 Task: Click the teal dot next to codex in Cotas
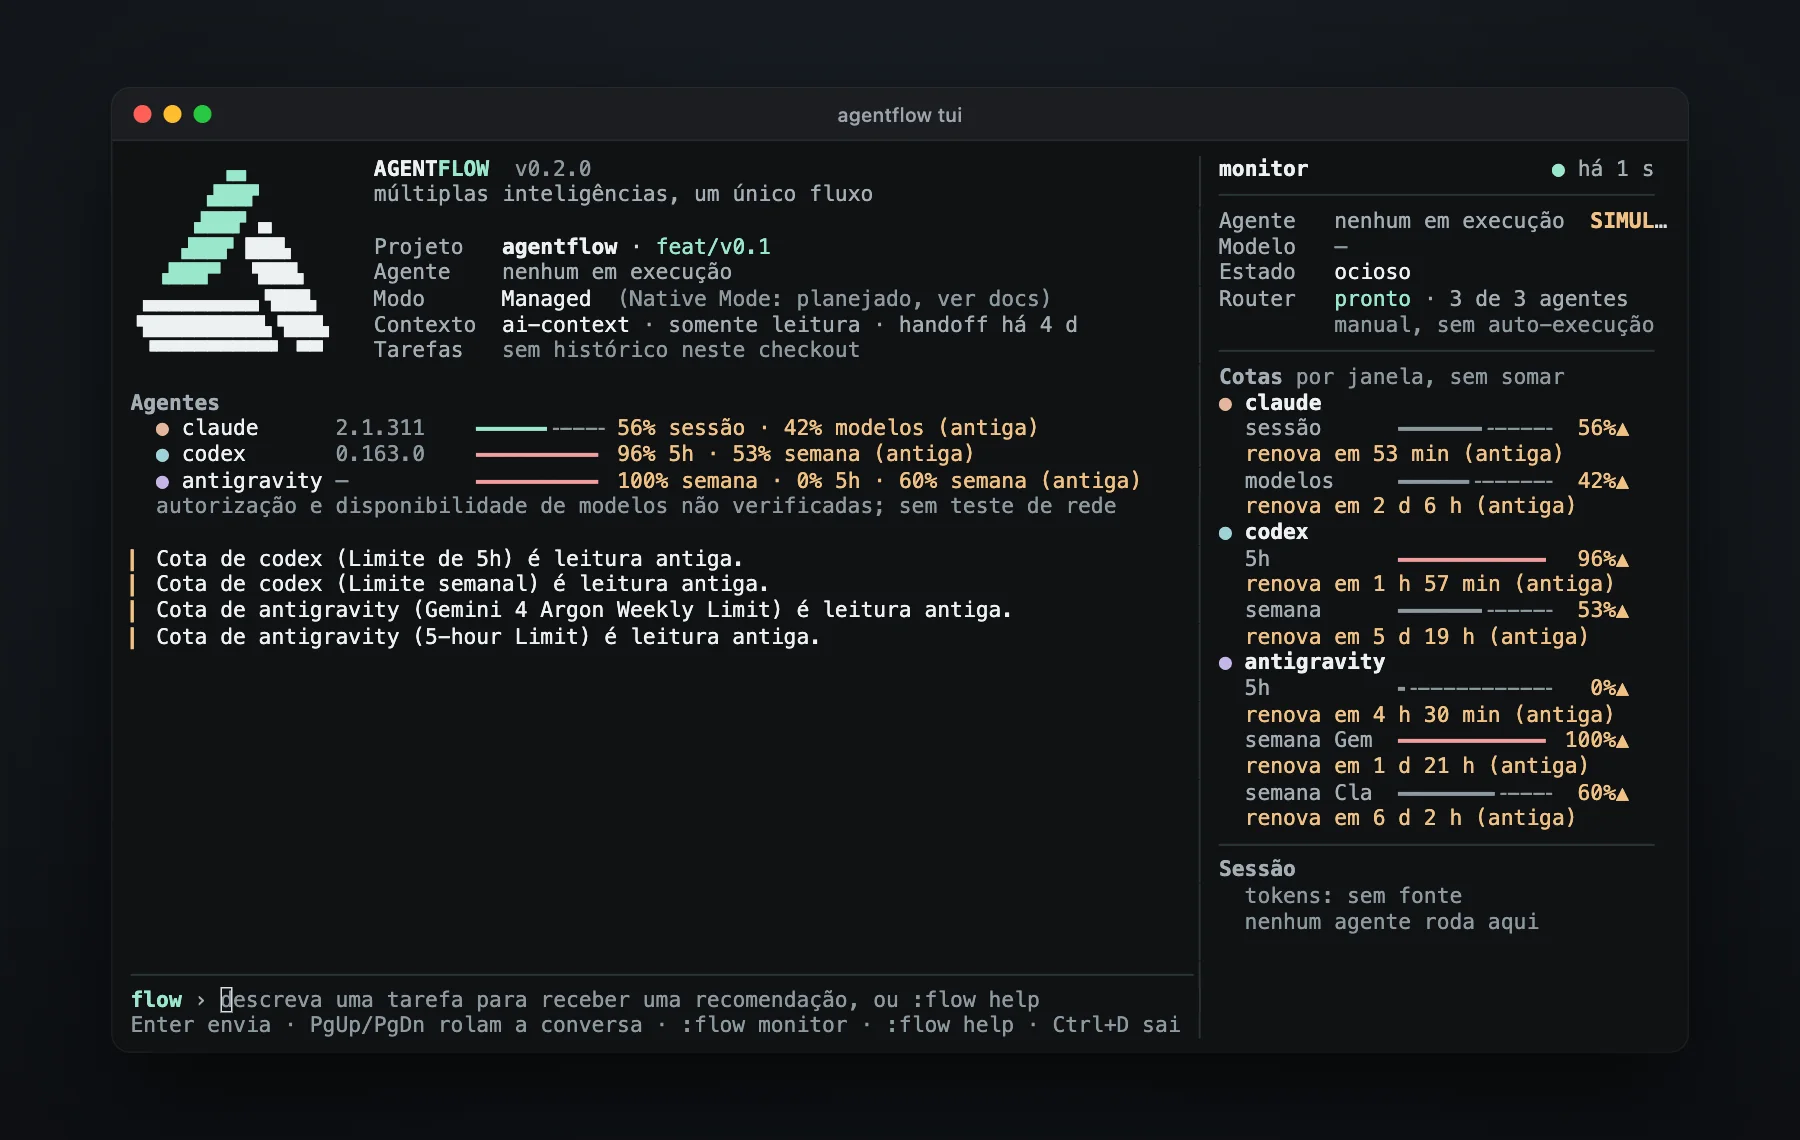1225,533
